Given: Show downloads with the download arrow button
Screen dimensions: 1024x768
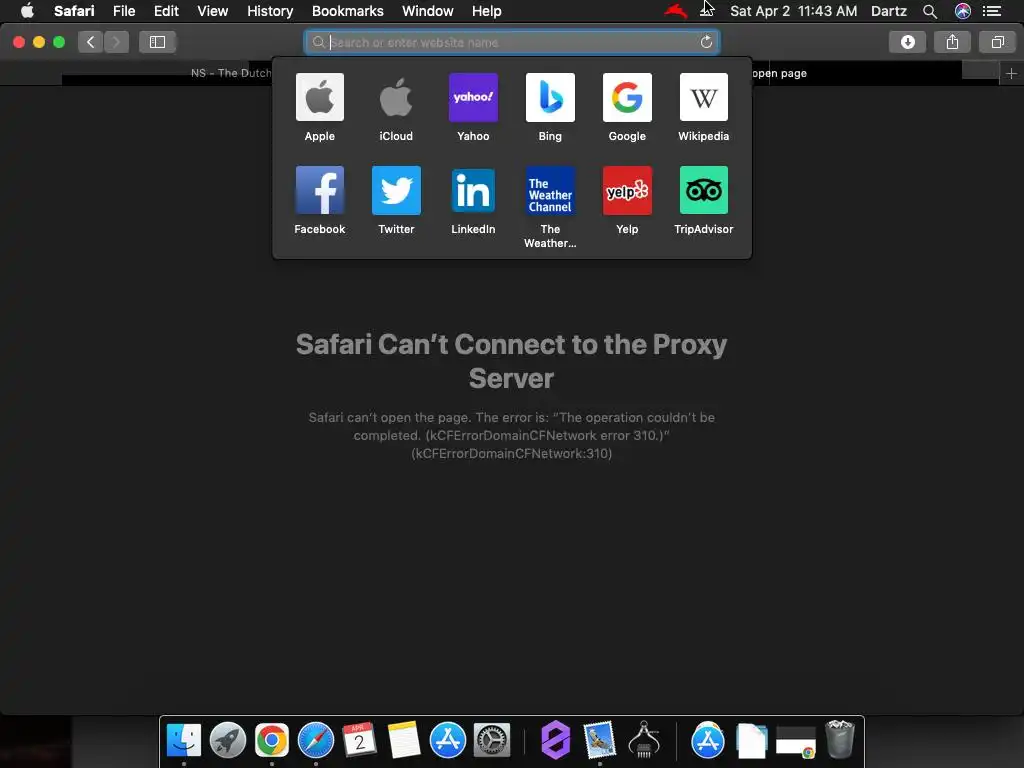Looking at the screenshot, I should point(907,42).
